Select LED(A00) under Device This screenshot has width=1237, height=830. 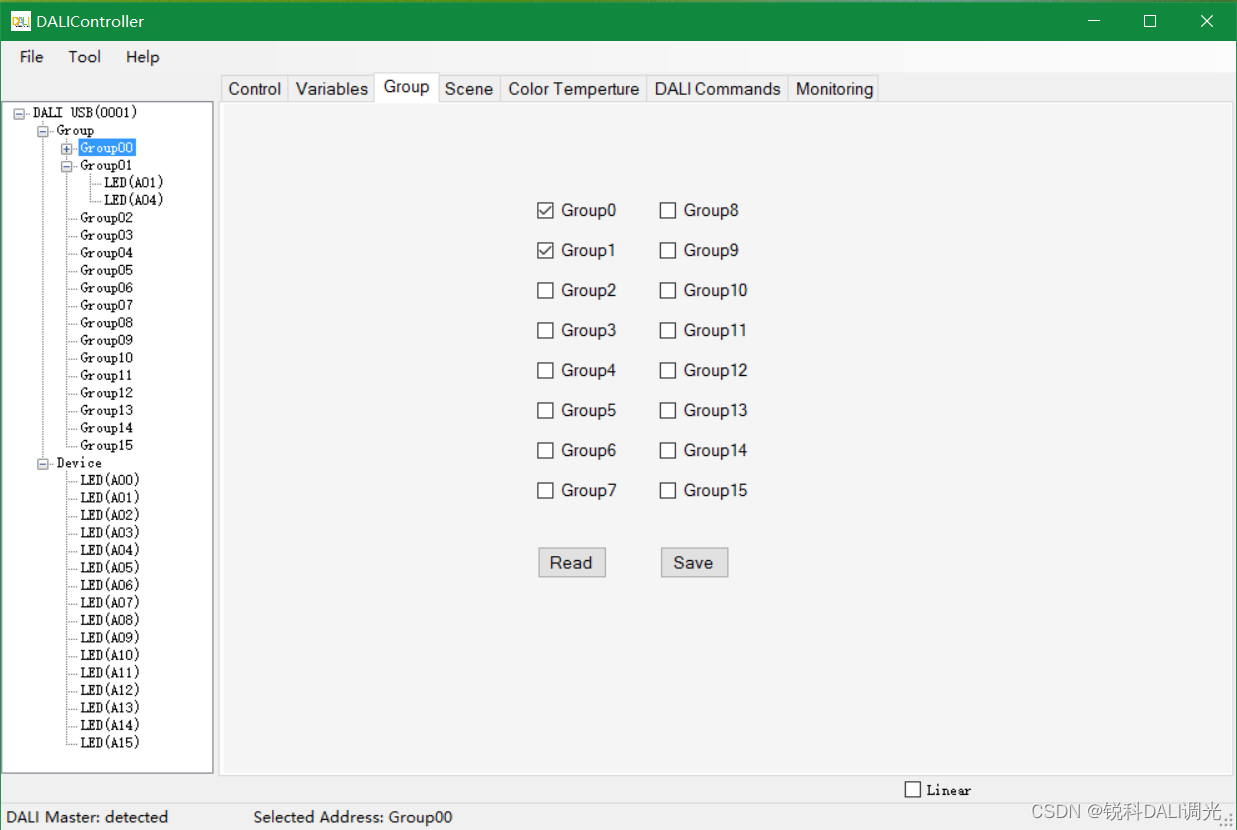click(x=110, y=481)
